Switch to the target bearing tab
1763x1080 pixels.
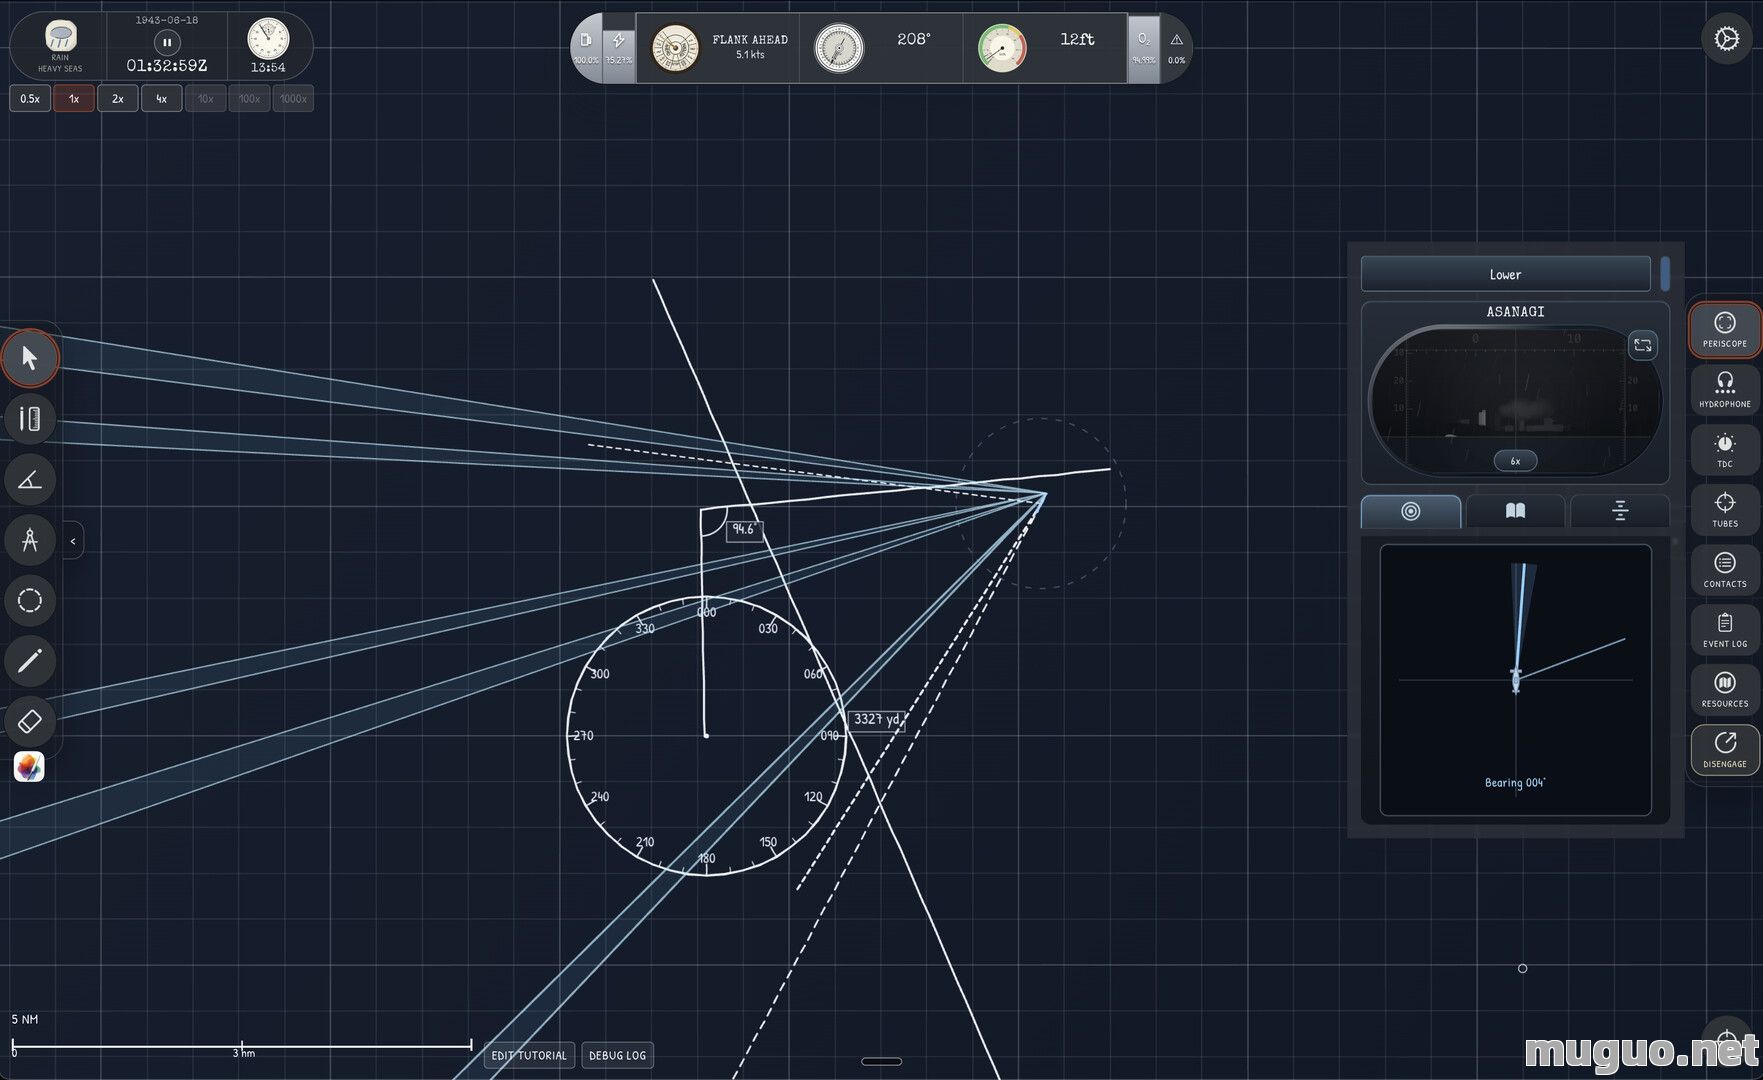pos(1410,511)
